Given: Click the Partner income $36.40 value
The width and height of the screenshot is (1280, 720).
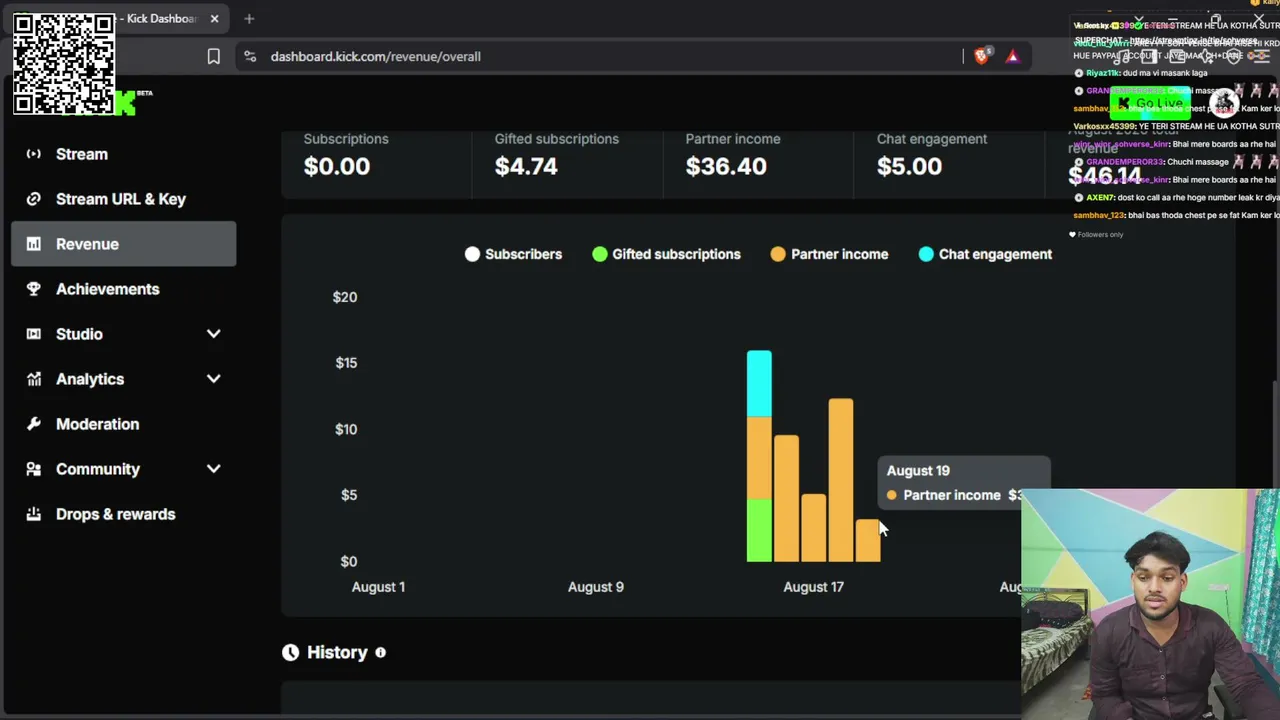Looking at the screenshot, I should [x=726, y=166].
